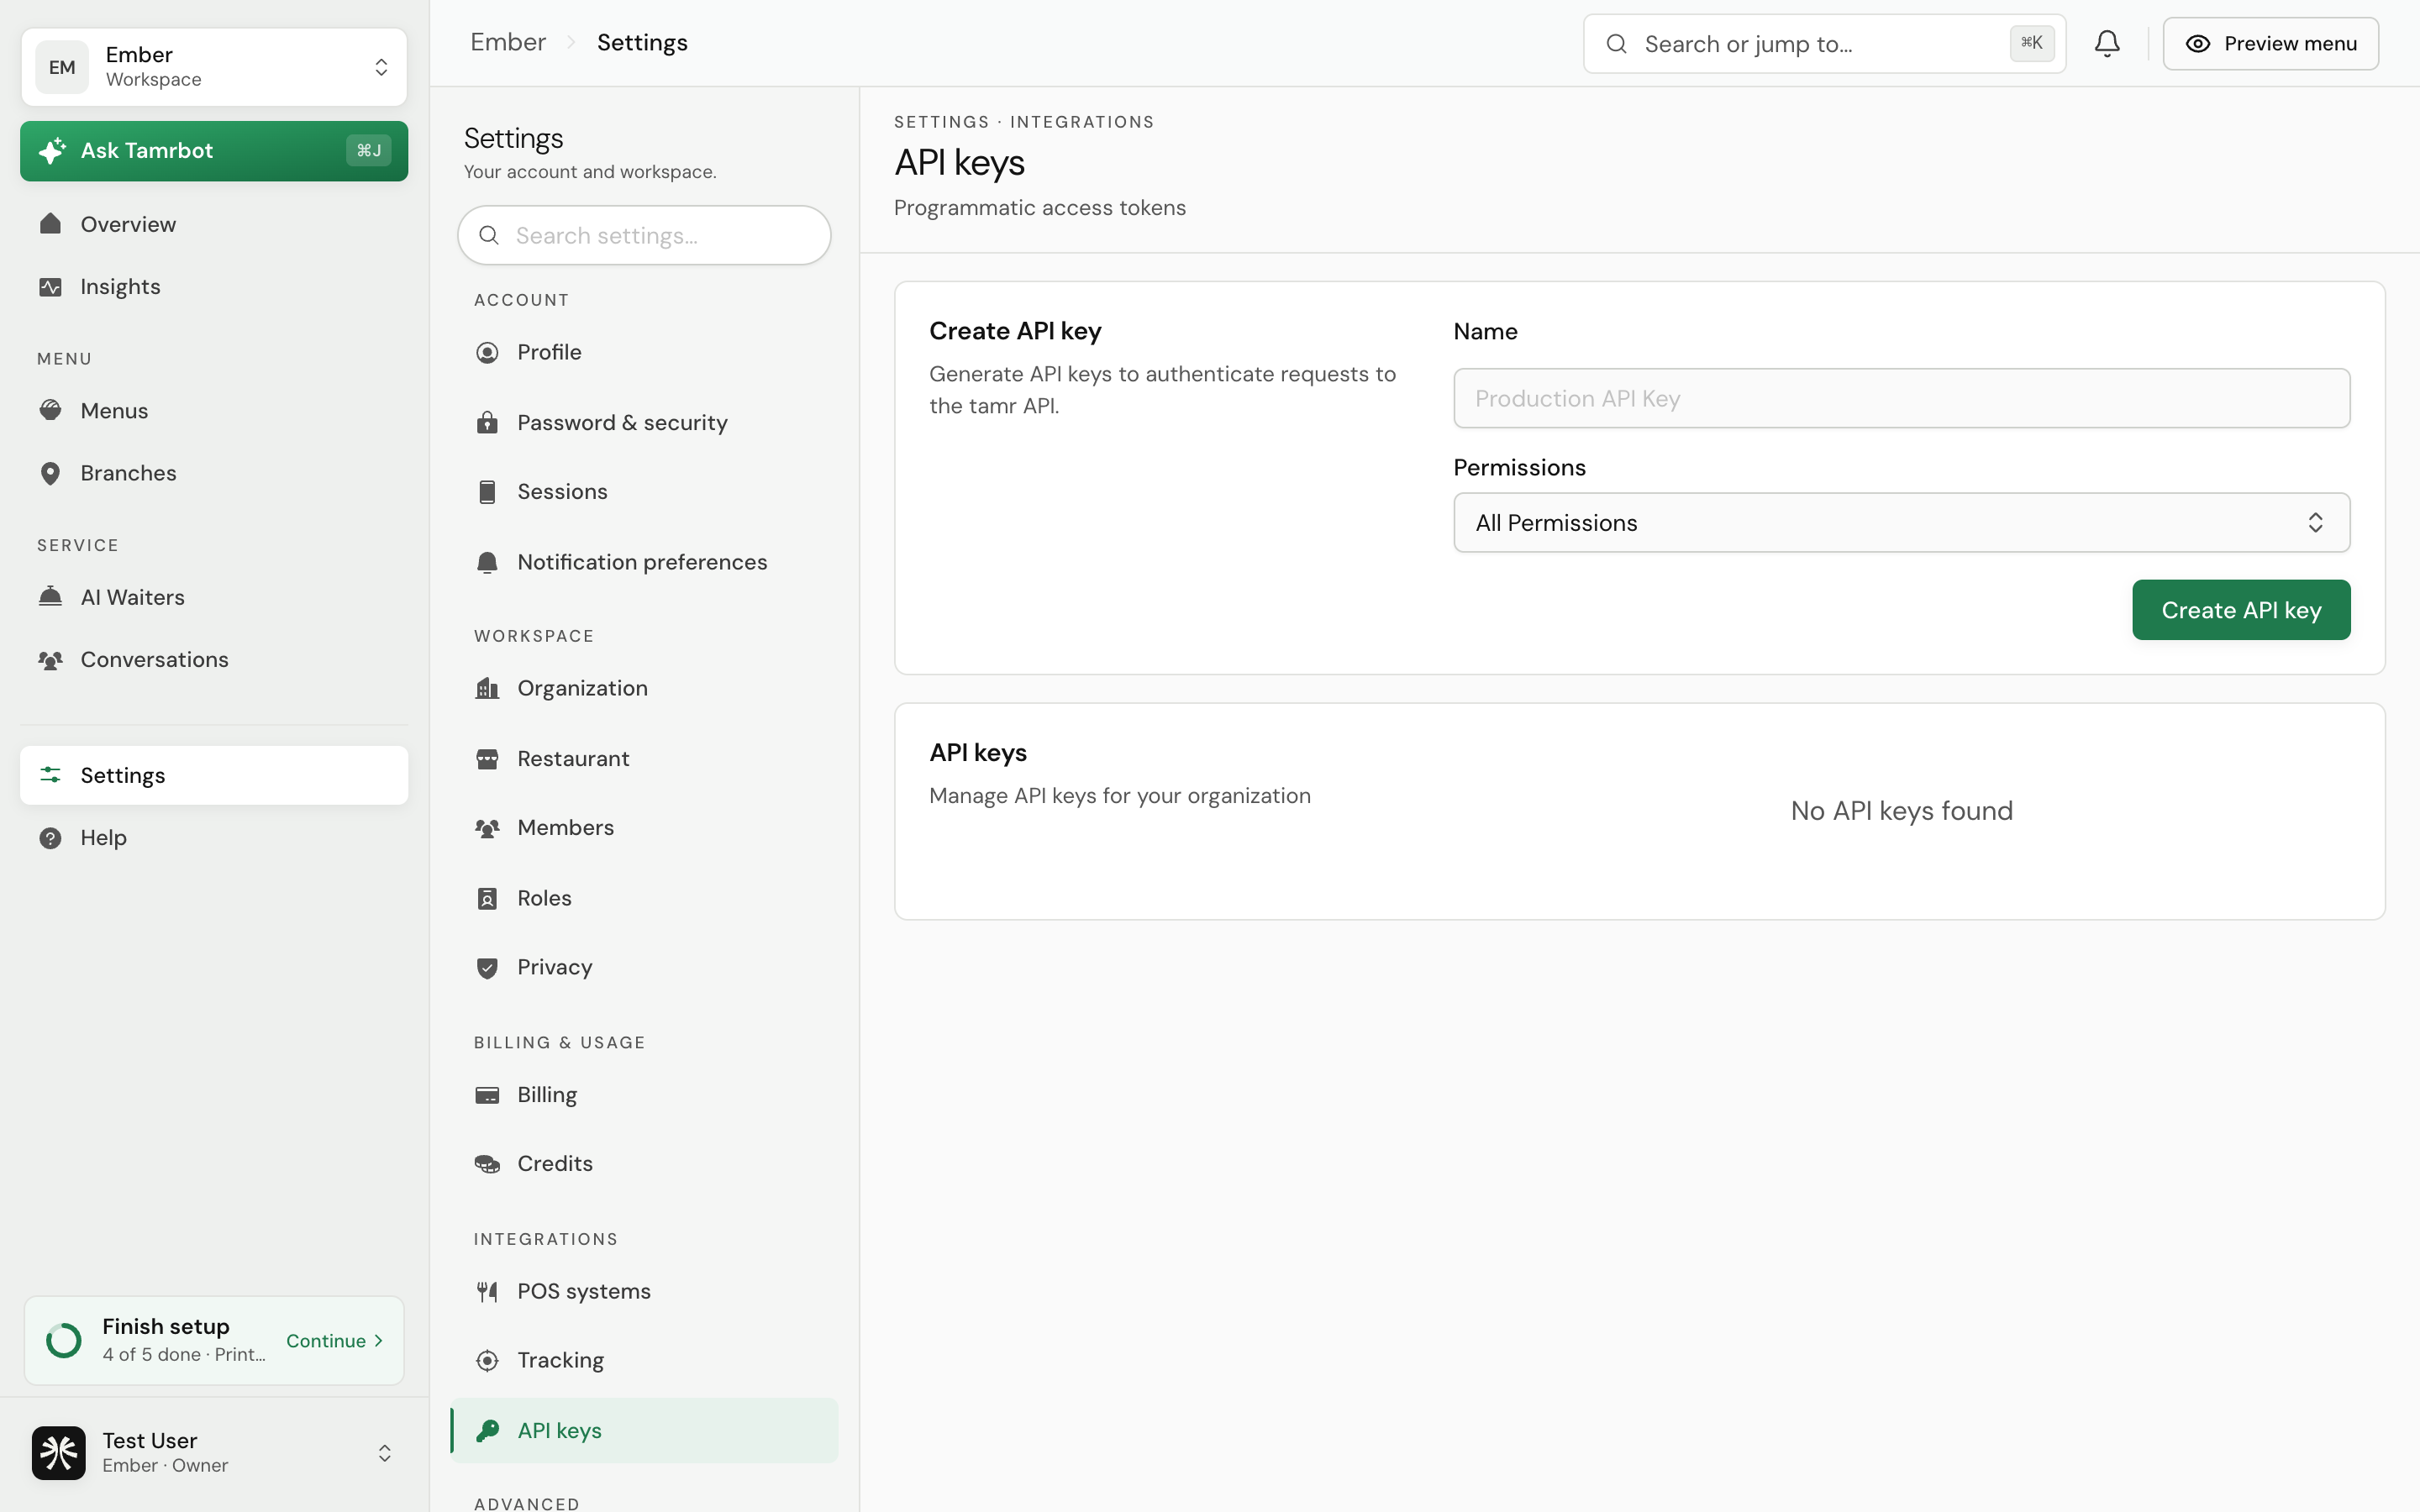The height and width of the screenshot is (1512, 2420).
Task: Open Credits settings
Action: point(644,1164)
